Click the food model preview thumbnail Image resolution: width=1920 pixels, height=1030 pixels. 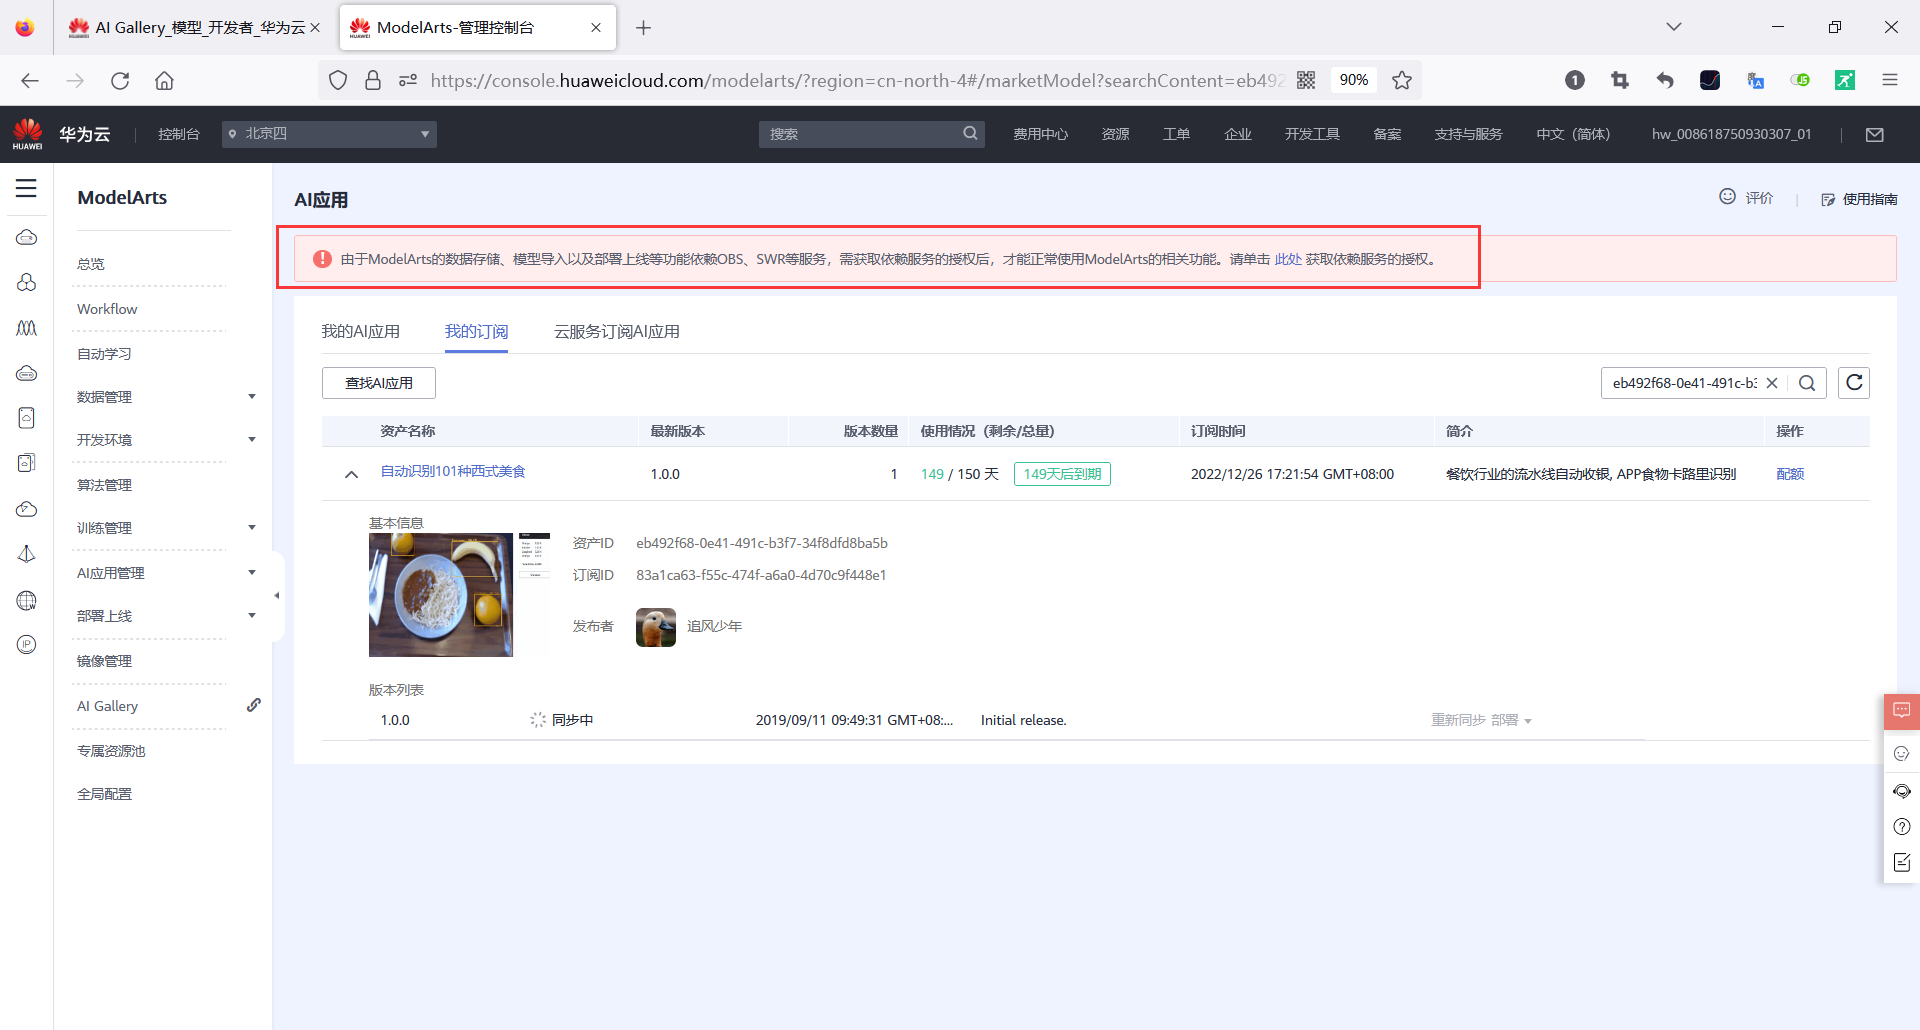tap(441, 595)
